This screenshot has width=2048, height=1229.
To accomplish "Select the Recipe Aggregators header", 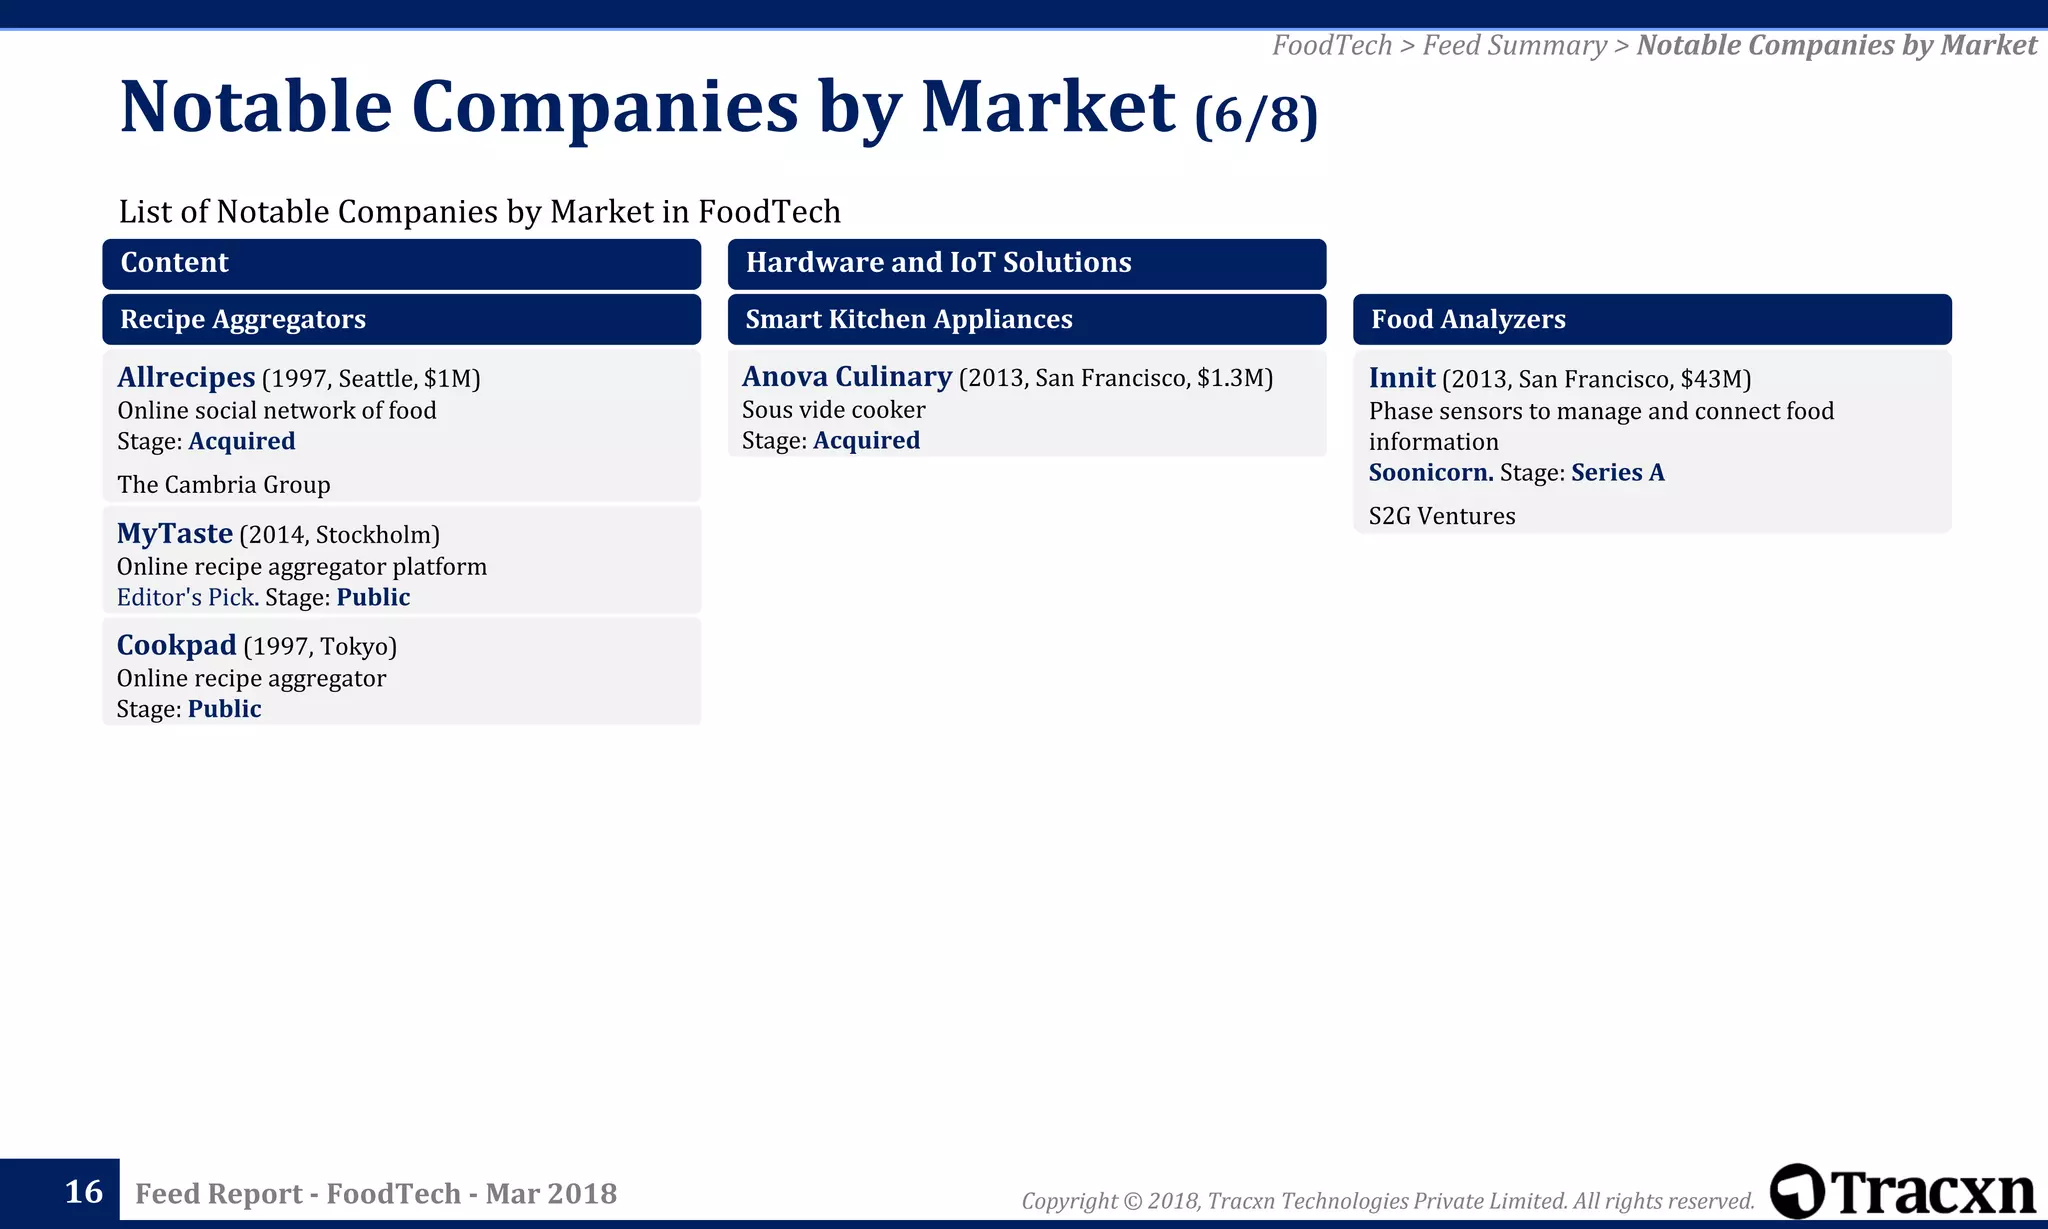I will point(401,319).
